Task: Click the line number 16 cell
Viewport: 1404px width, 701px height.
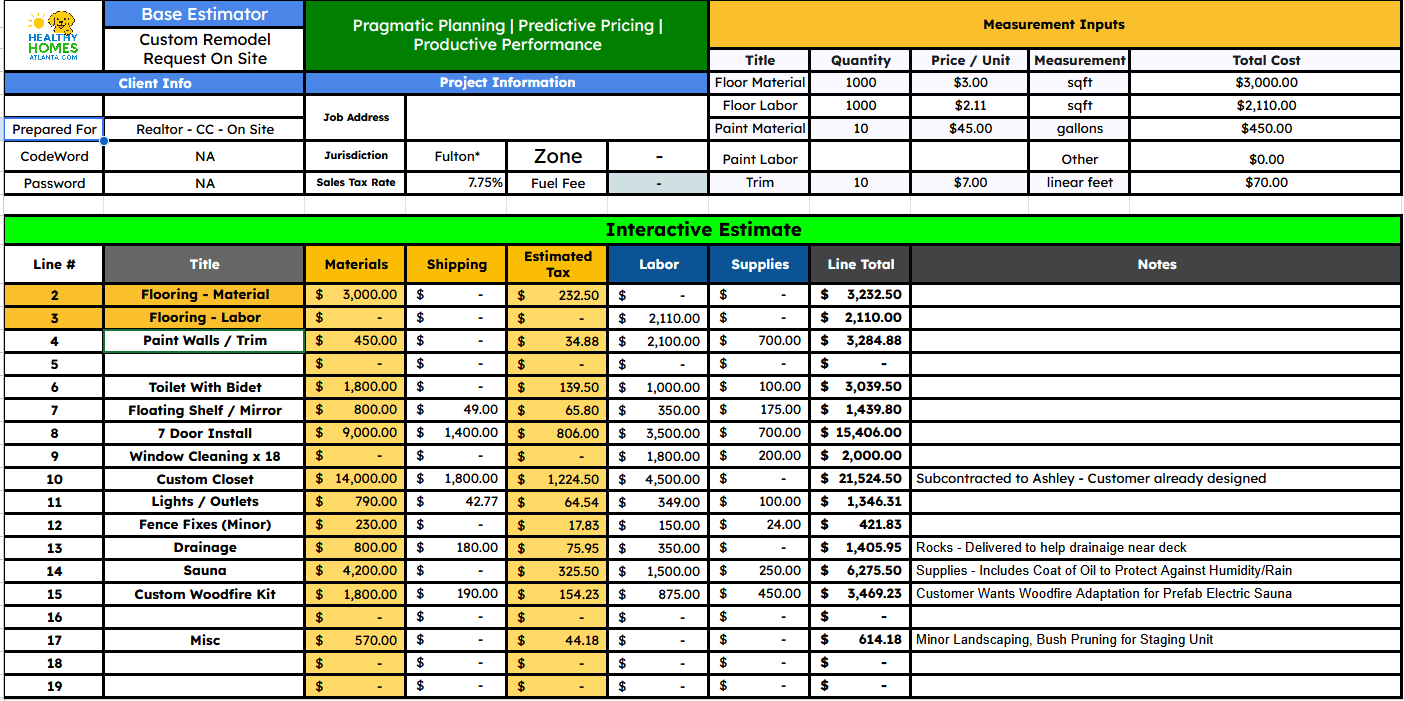Action: click(54, 617)
